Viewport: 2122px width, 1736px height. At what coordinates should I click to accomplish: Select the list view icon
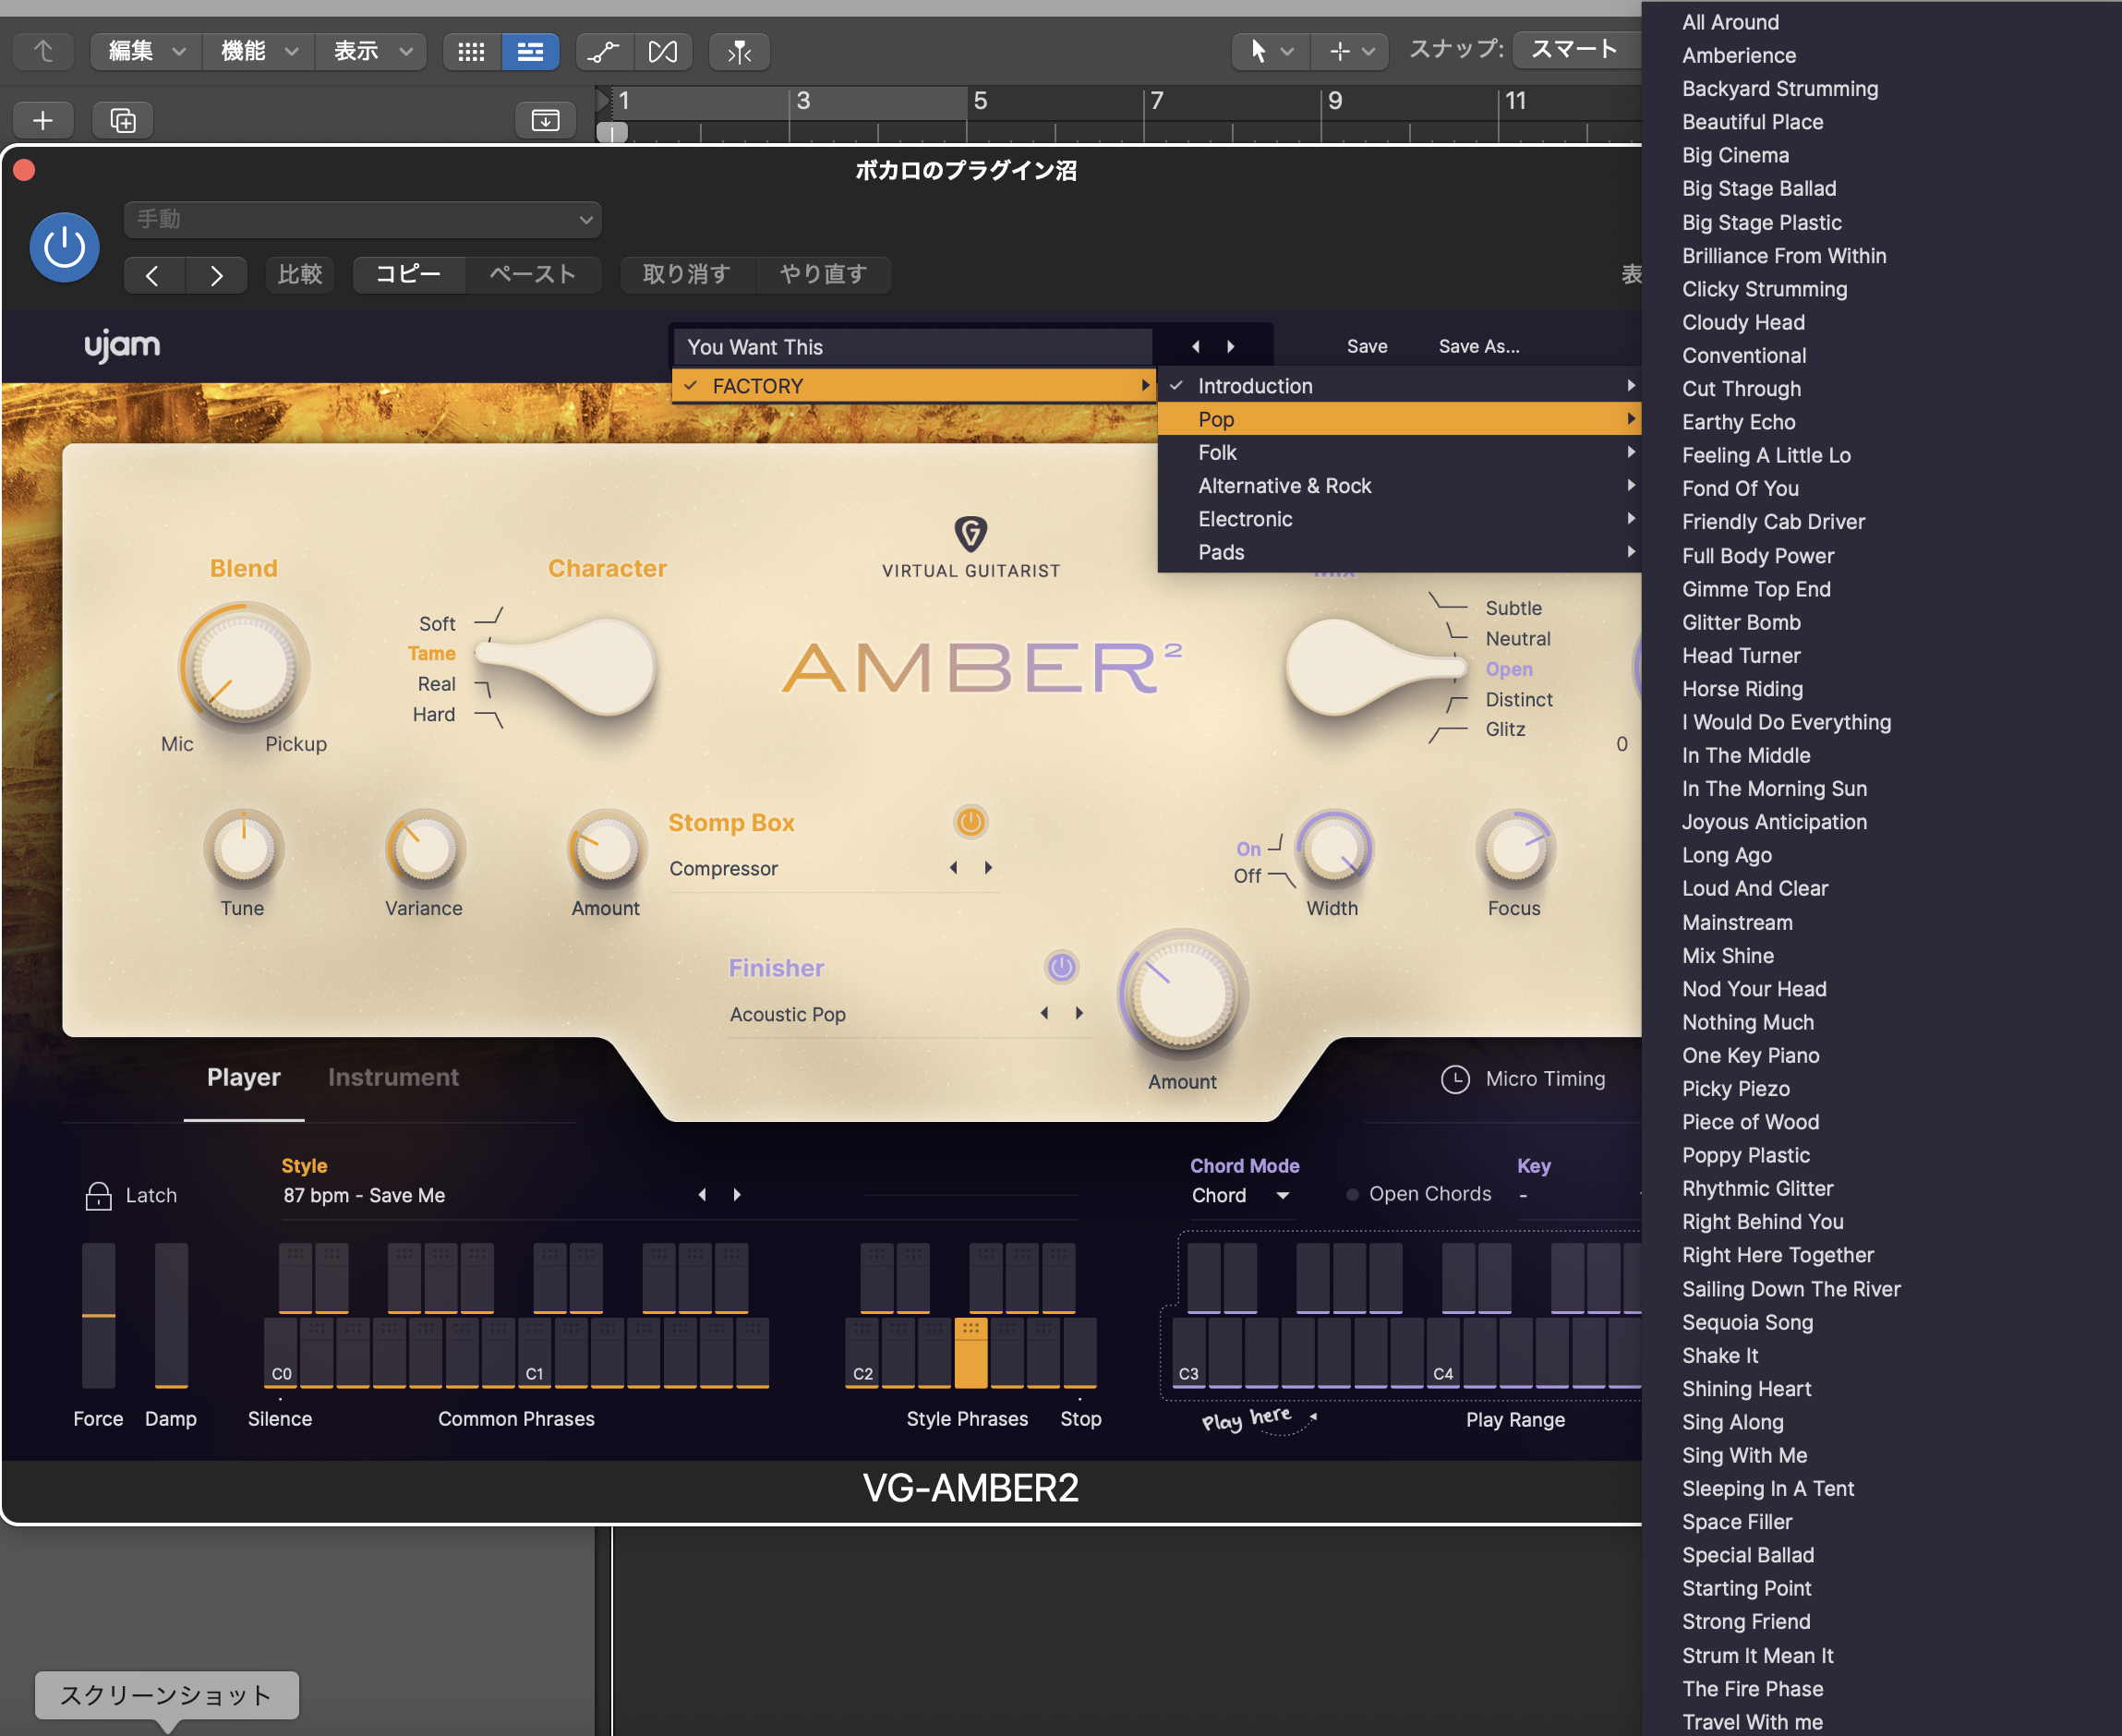point(530,51)
